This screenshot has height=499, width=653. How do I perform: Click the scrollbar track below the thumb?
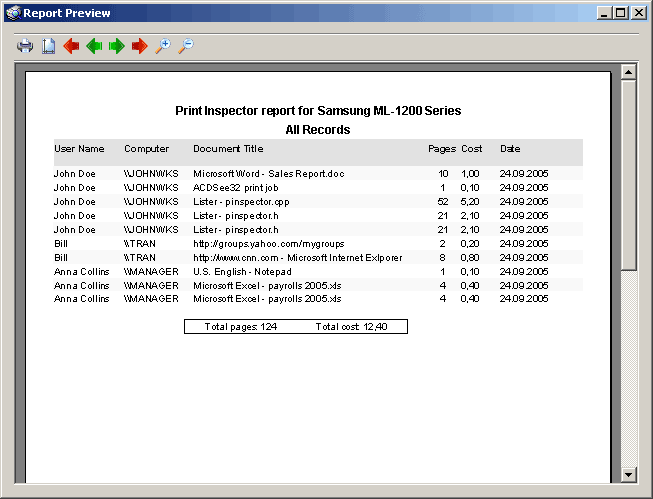pyautogui.click(x=628, y=369)
